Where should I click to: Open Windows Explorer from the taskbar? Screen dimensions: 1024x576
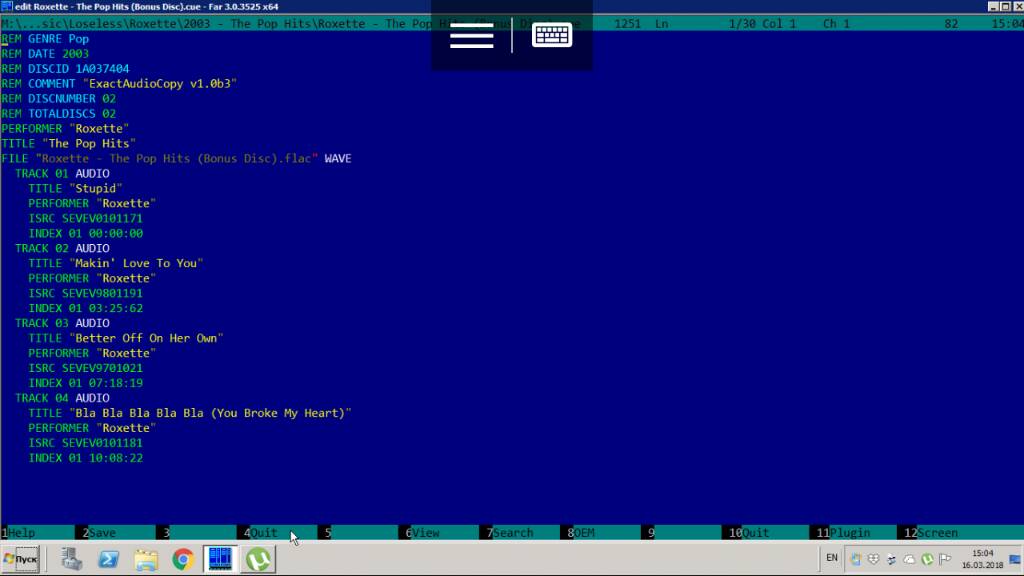pyautogui.click(x=146, y=560)
